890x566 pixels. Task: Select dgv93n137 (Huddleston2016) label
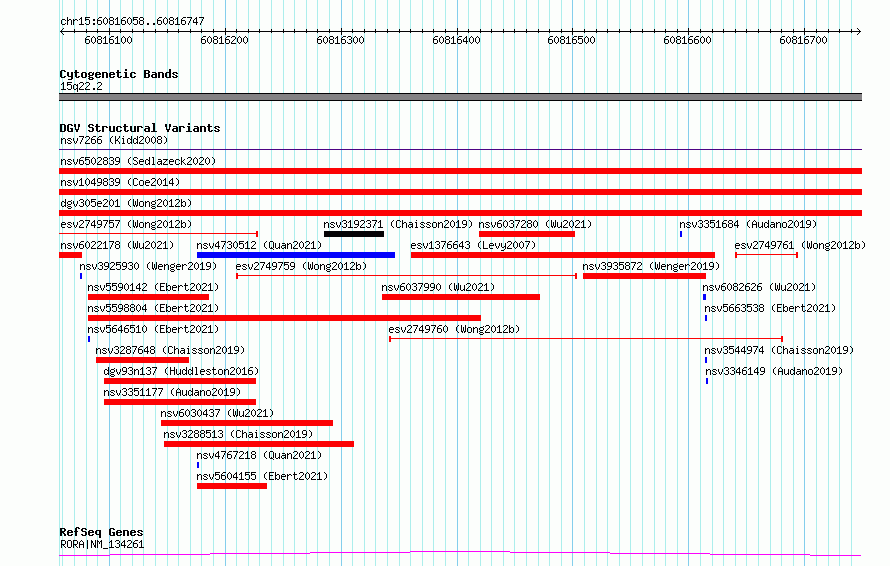181,371
